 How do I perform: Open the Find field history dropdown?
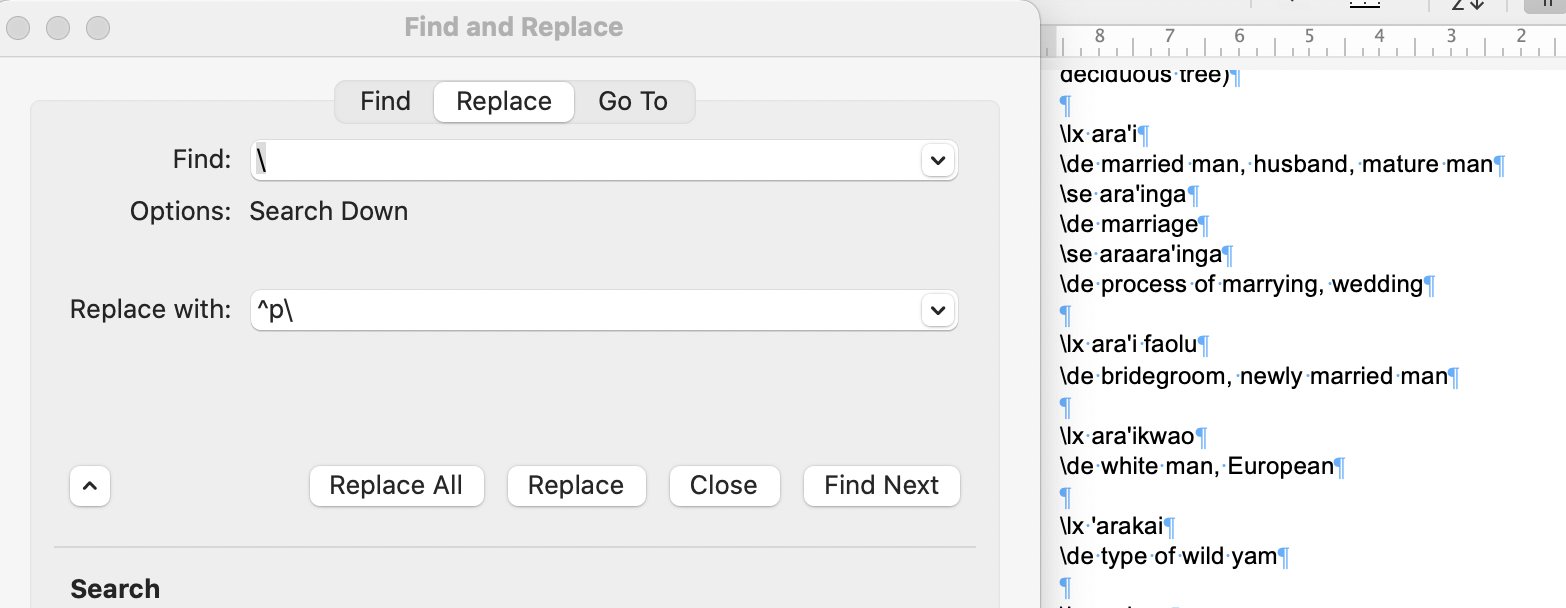(937, 160)
